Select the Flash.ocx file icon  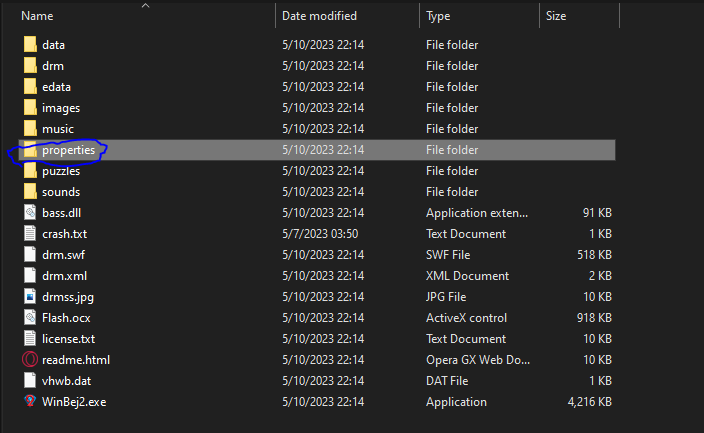tap(29, 318)
